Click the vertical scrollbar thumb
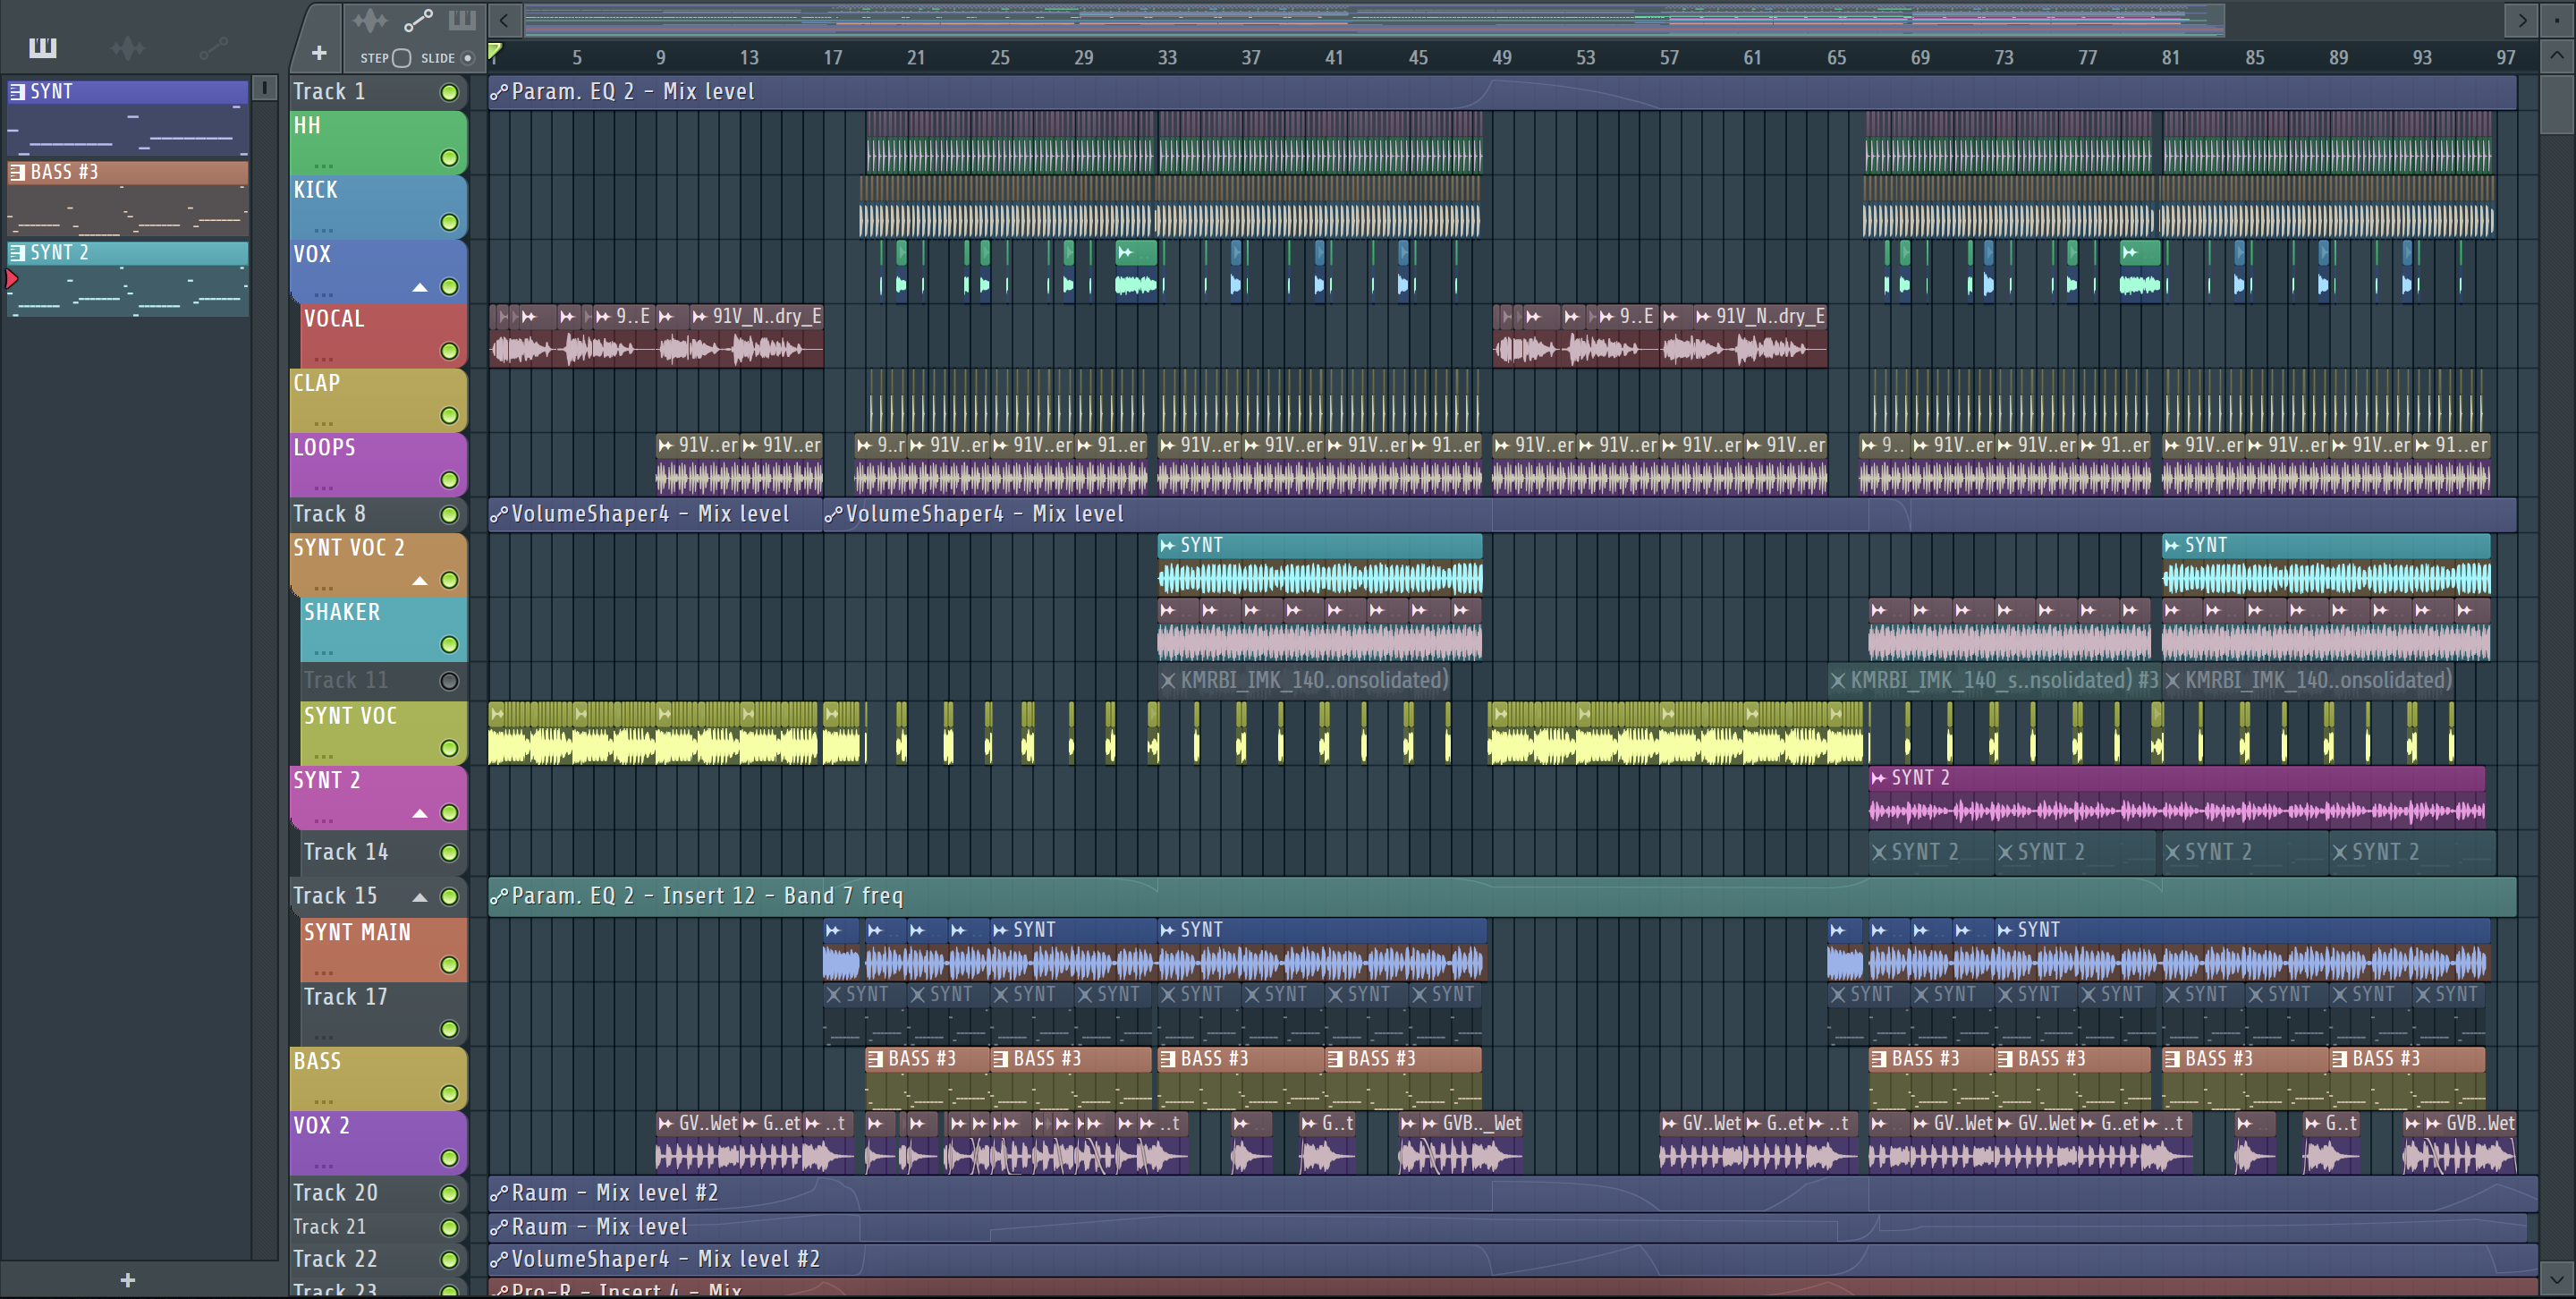The width and height of the screenshot is (2576, 1299). pyautogui.click(x=2556, y=104)
